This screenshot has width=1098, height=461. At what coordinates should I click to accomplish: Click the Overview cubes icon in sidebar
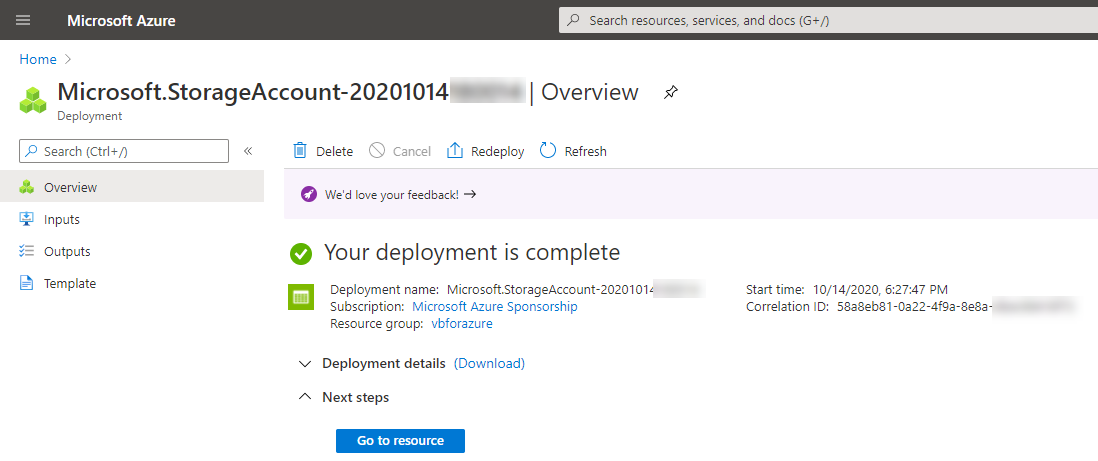(27, 187)
